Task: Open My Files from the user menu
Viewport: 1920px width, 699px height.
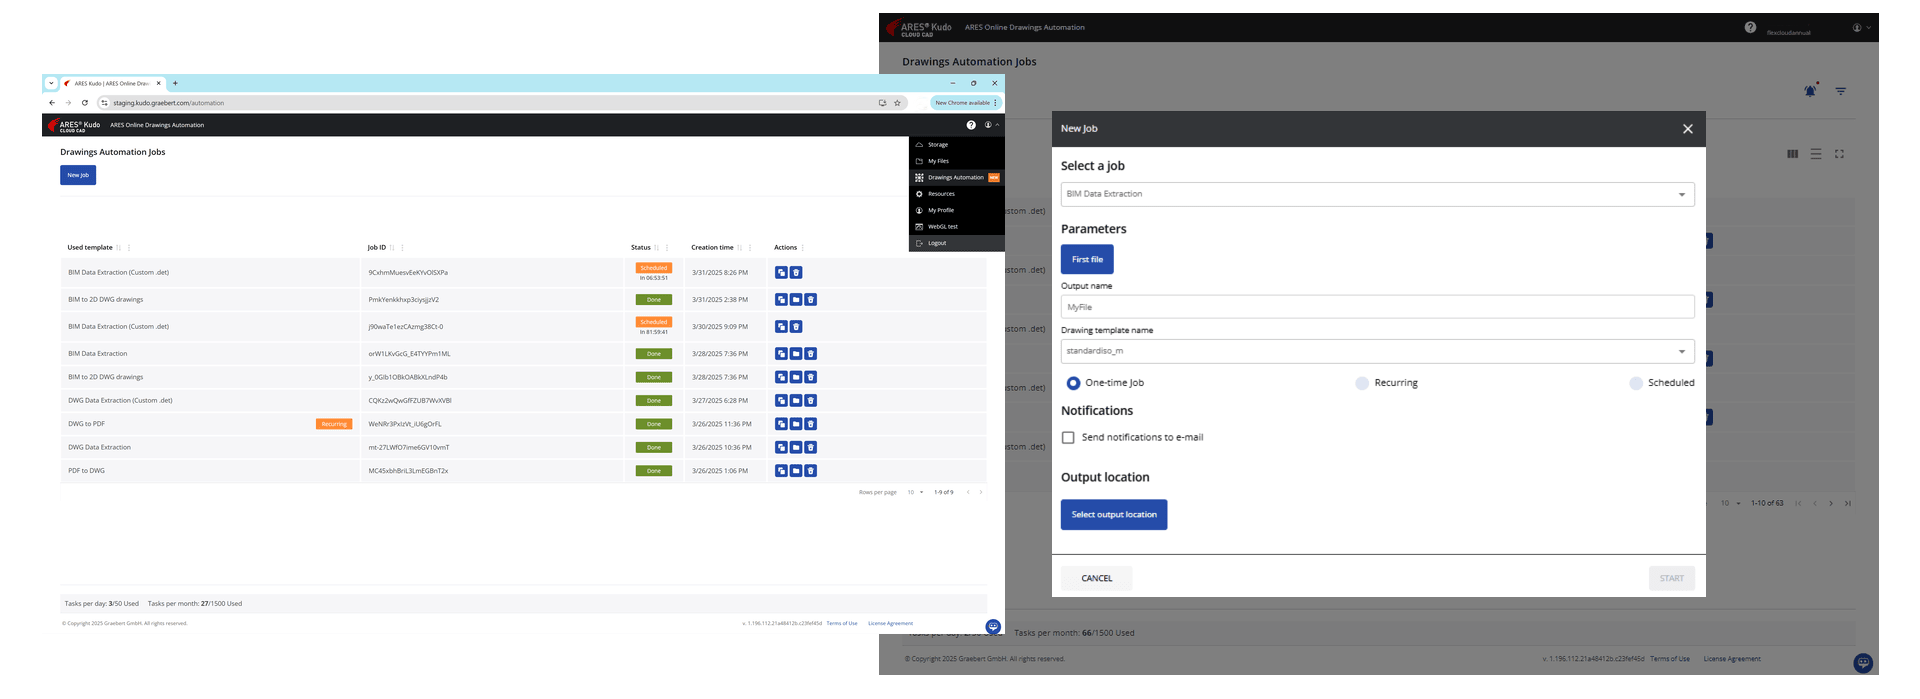Action: (956, 161)
